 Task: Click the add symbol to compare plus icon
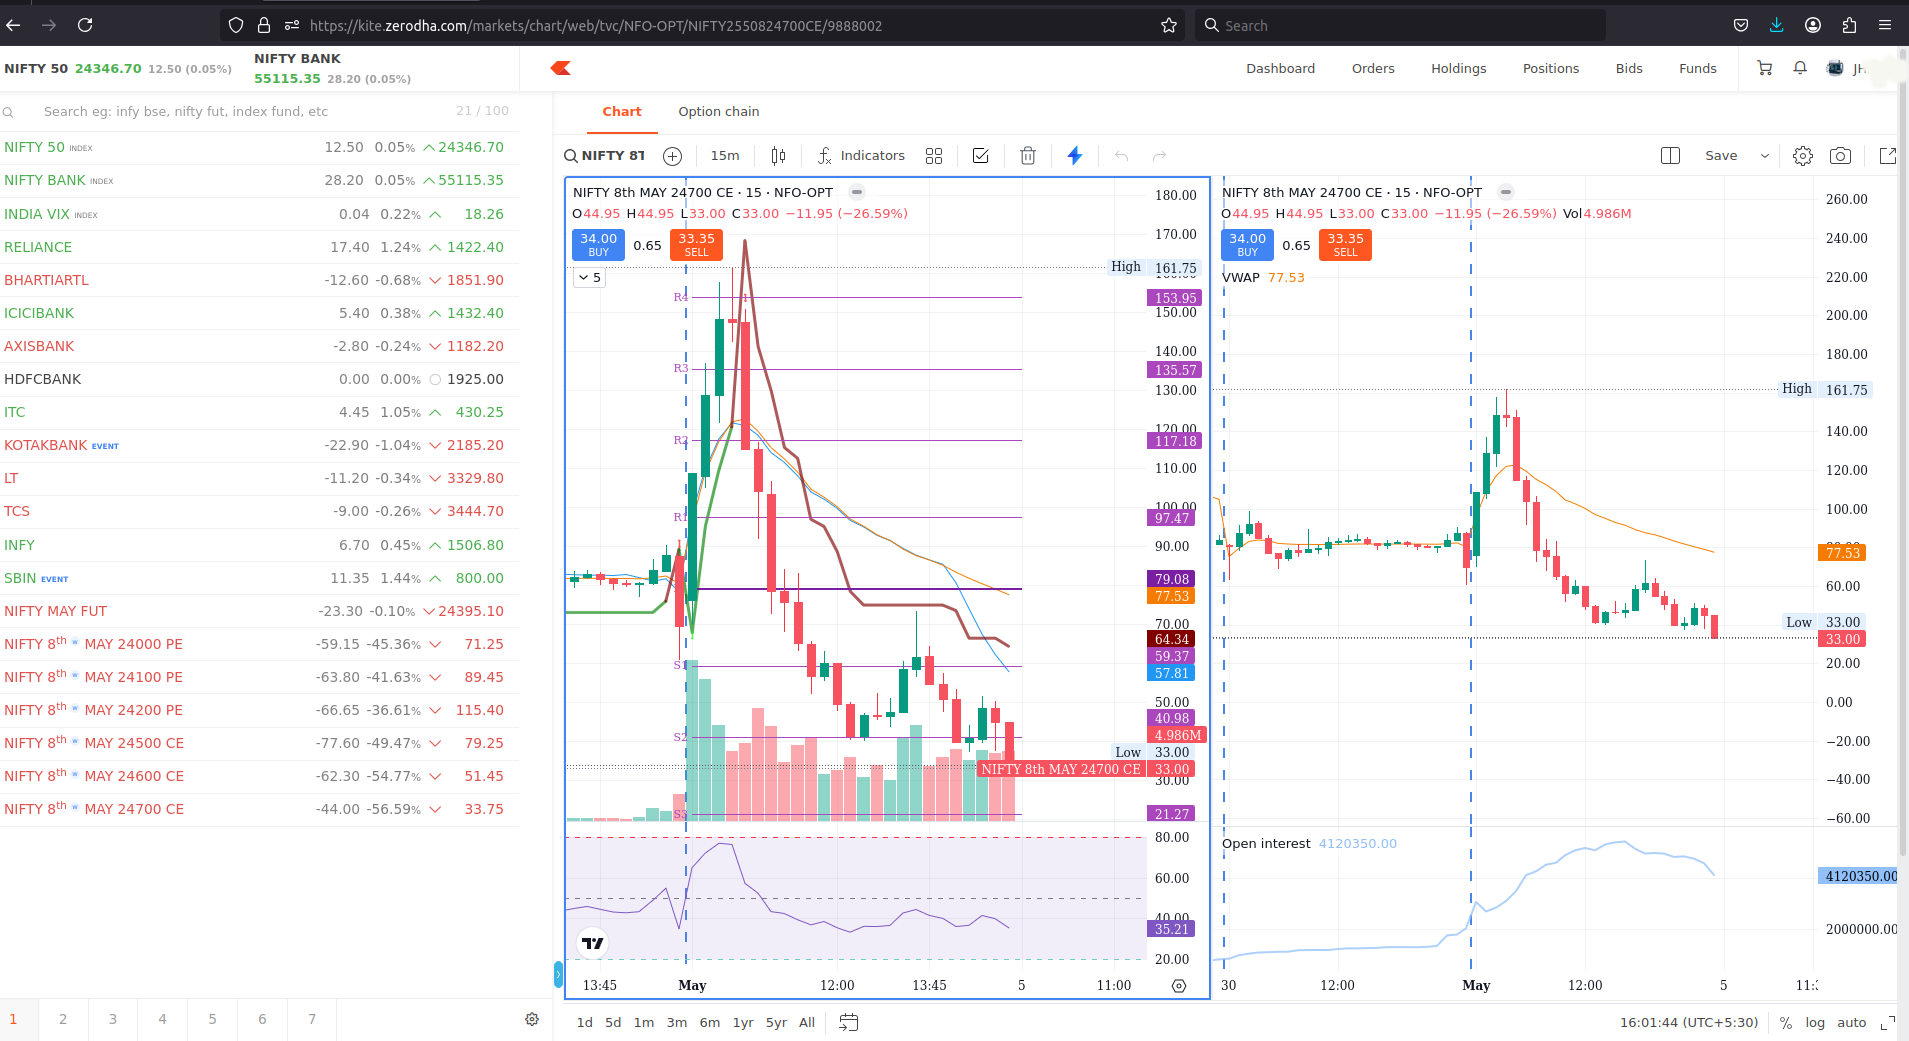(673, 156)
